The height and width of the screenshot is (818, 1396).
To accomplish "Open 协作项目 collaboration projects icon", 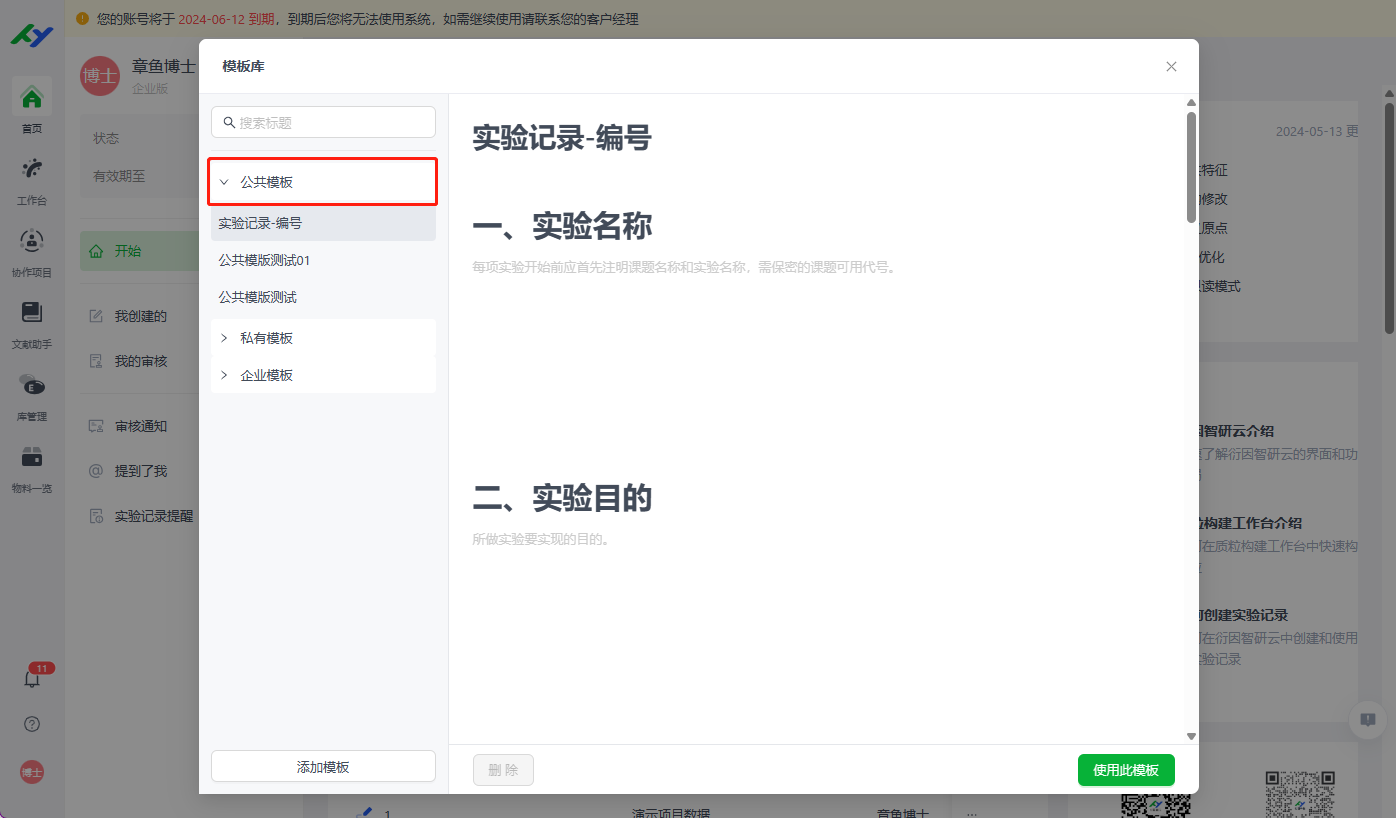I will 32,241.
